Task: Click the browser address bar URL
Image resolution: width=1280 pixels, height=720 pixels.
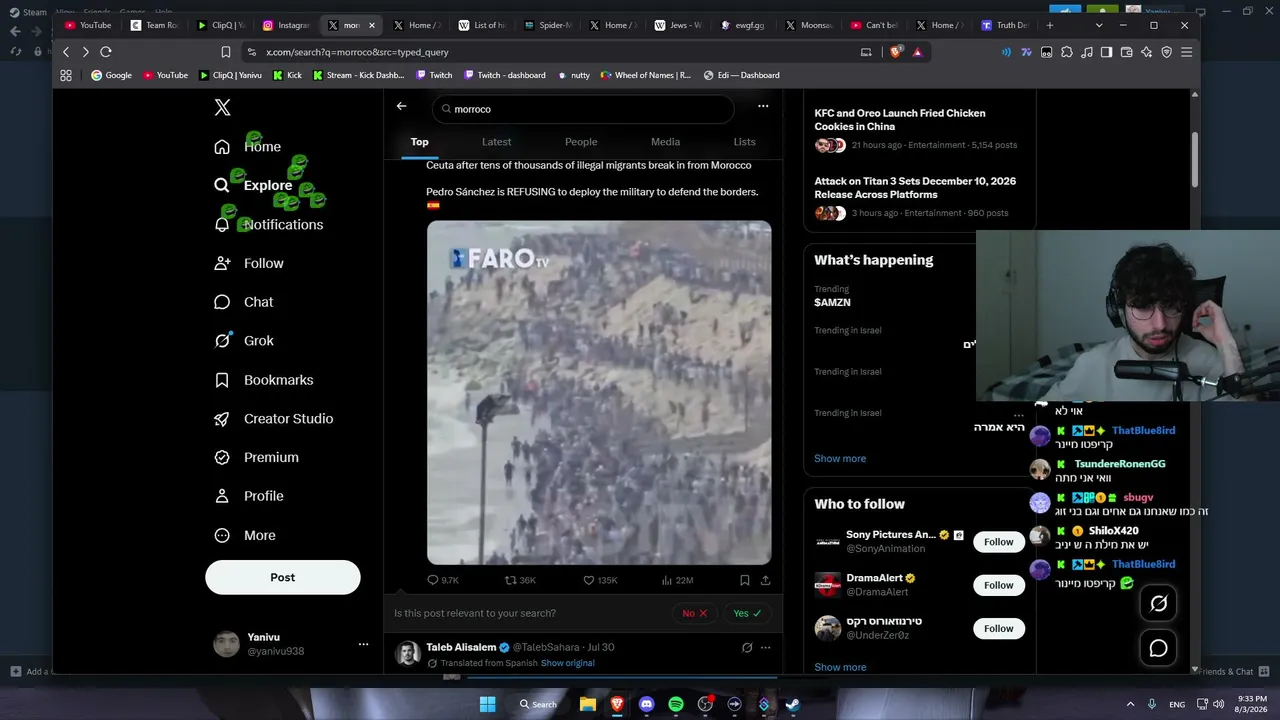Action: click(357, 52)
